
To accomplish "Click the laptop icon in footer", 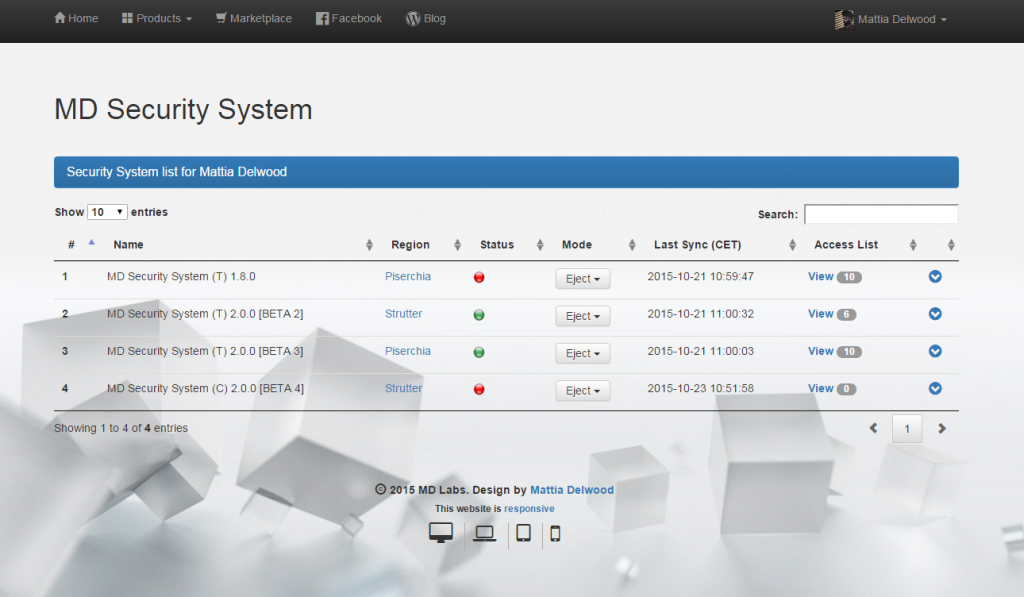I will coord(485,534).
